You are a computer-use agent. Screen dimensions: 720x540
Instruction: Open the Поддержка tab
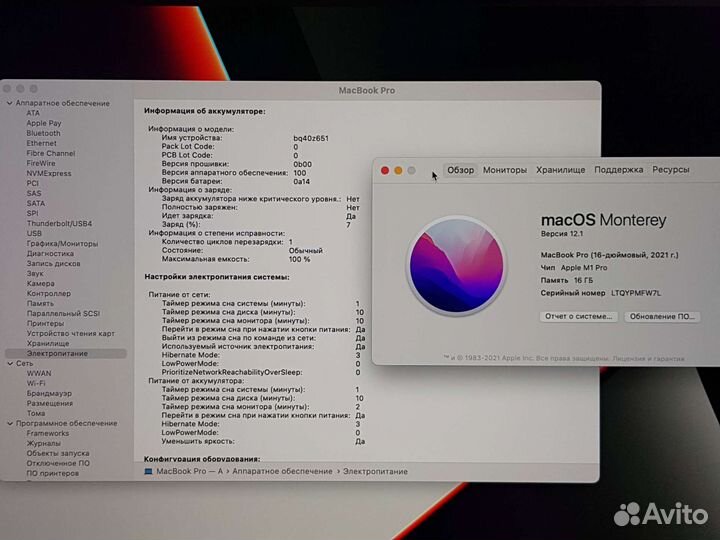pyautogui.click(x=619, y=170)
